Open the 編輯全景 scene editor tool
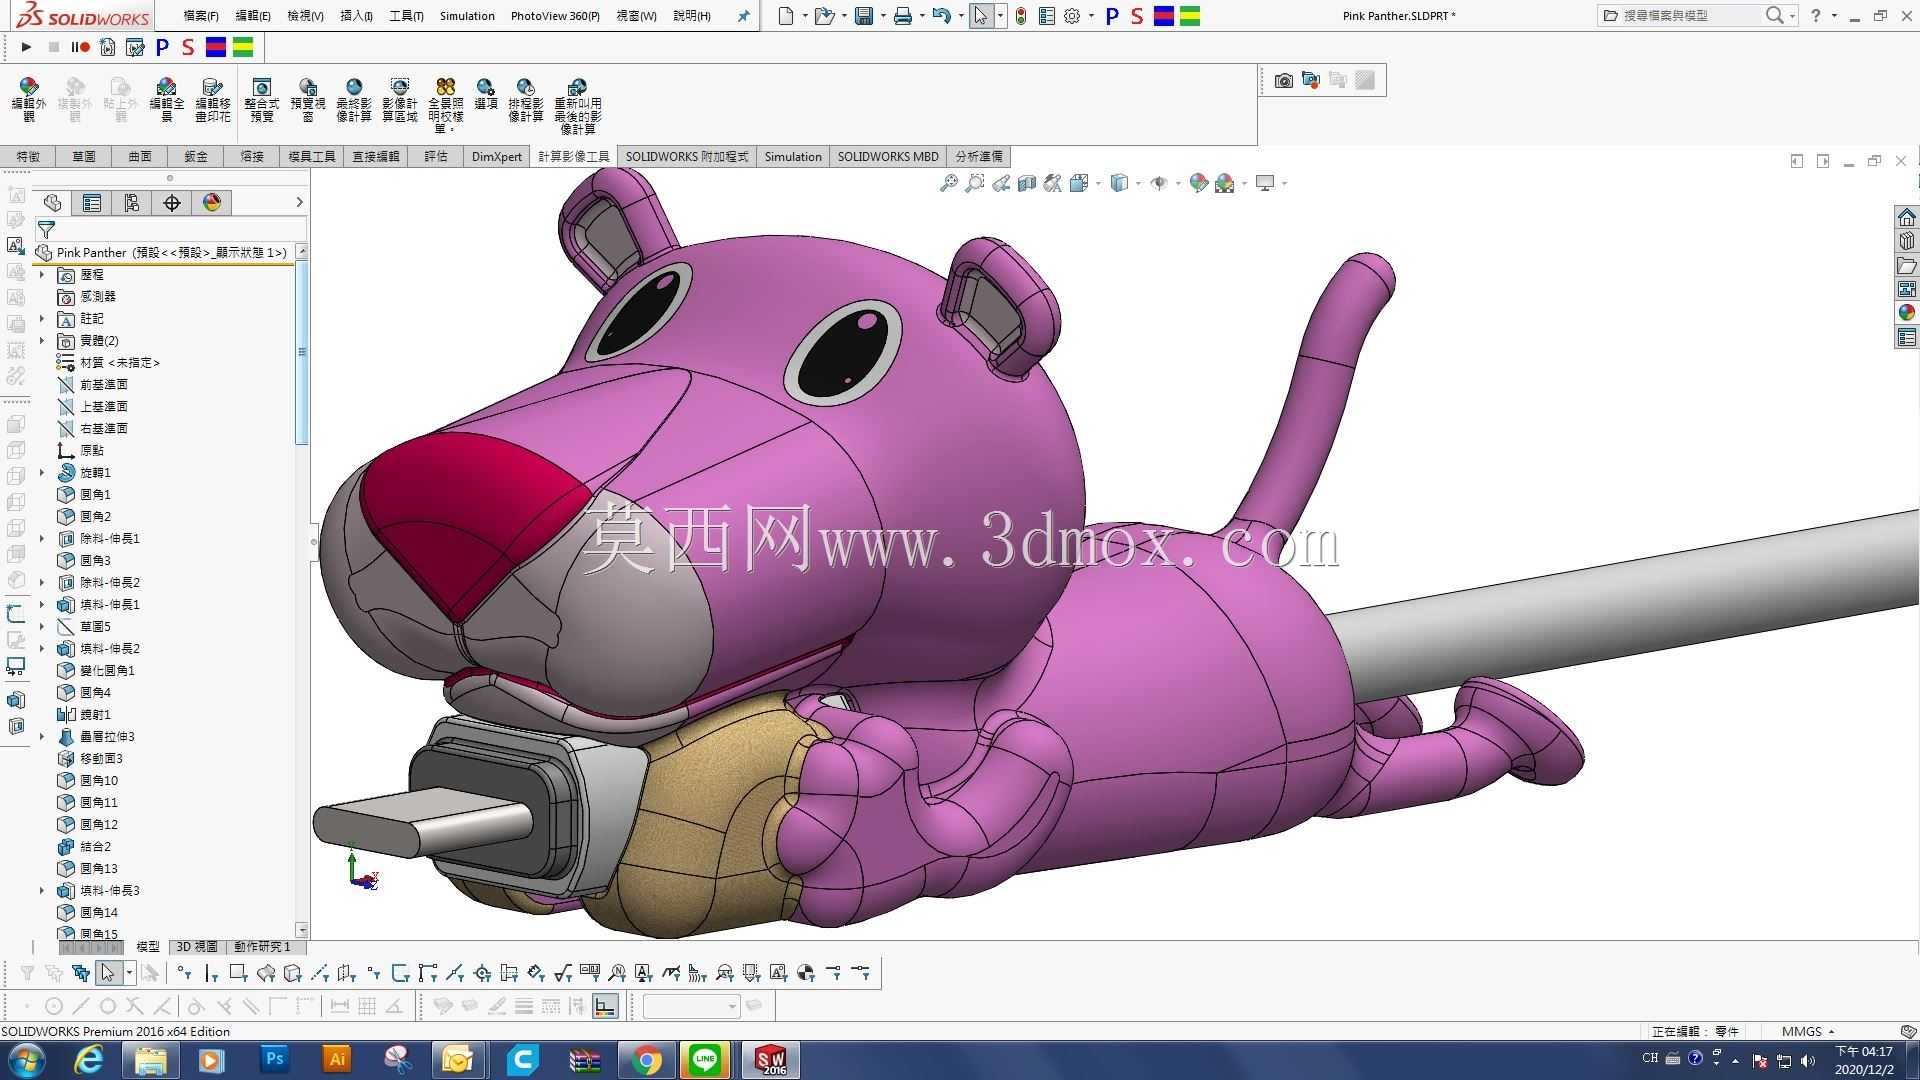 (x=166, y=100)
